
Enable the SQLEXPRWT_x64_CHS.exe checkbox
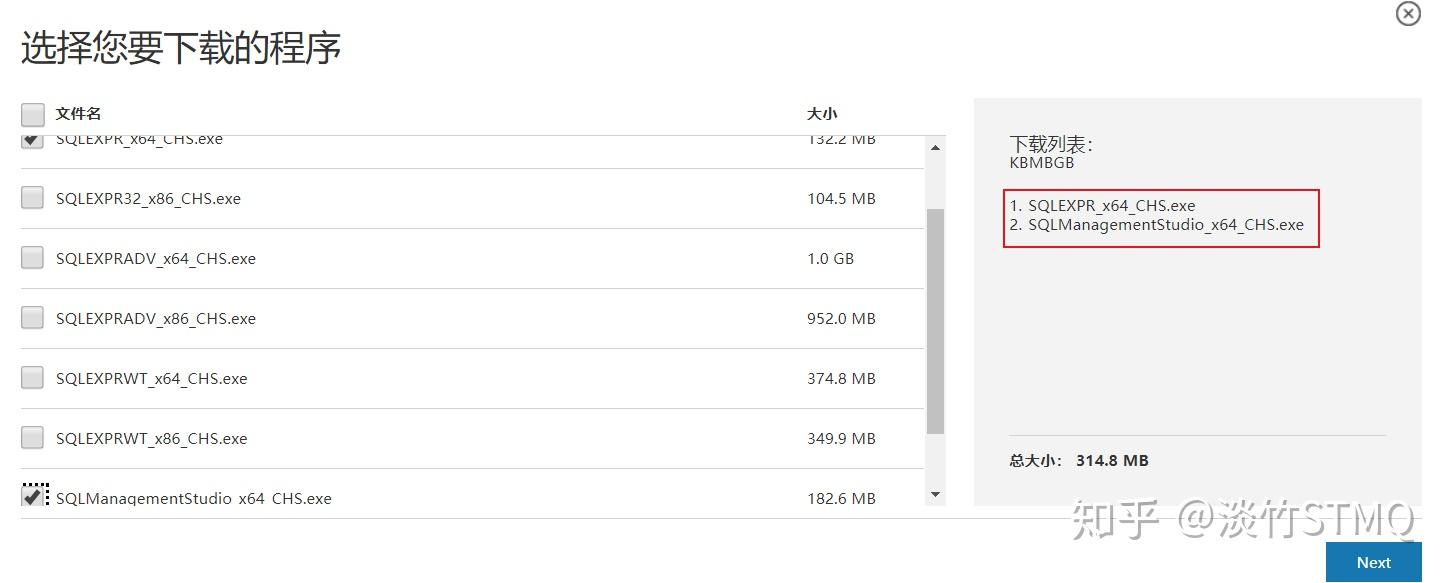33,378
